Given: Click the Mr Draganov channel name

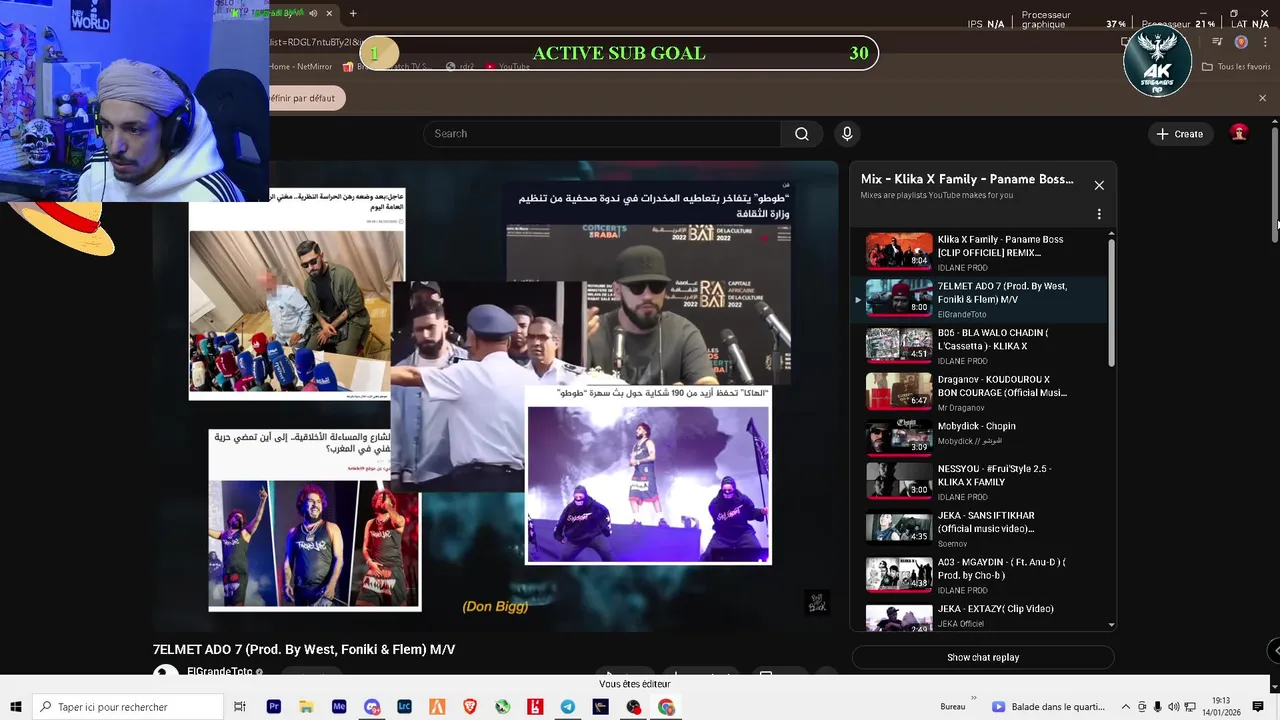Looking at the screenshot, I should [x=961, y=408].
